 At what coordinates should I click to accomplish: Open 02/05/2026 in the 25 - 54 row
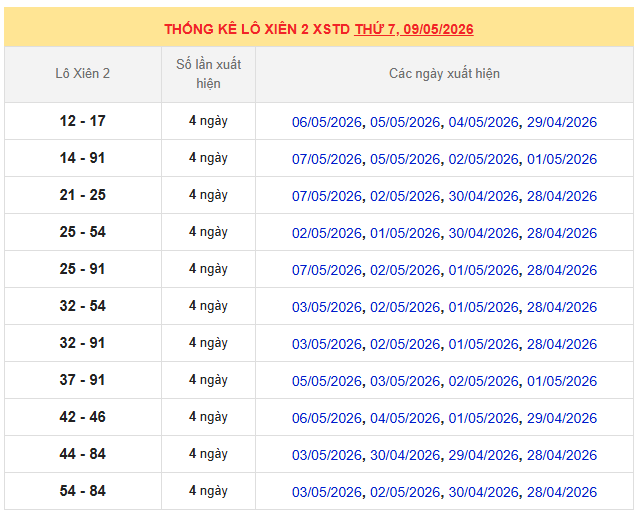[327, 233]
